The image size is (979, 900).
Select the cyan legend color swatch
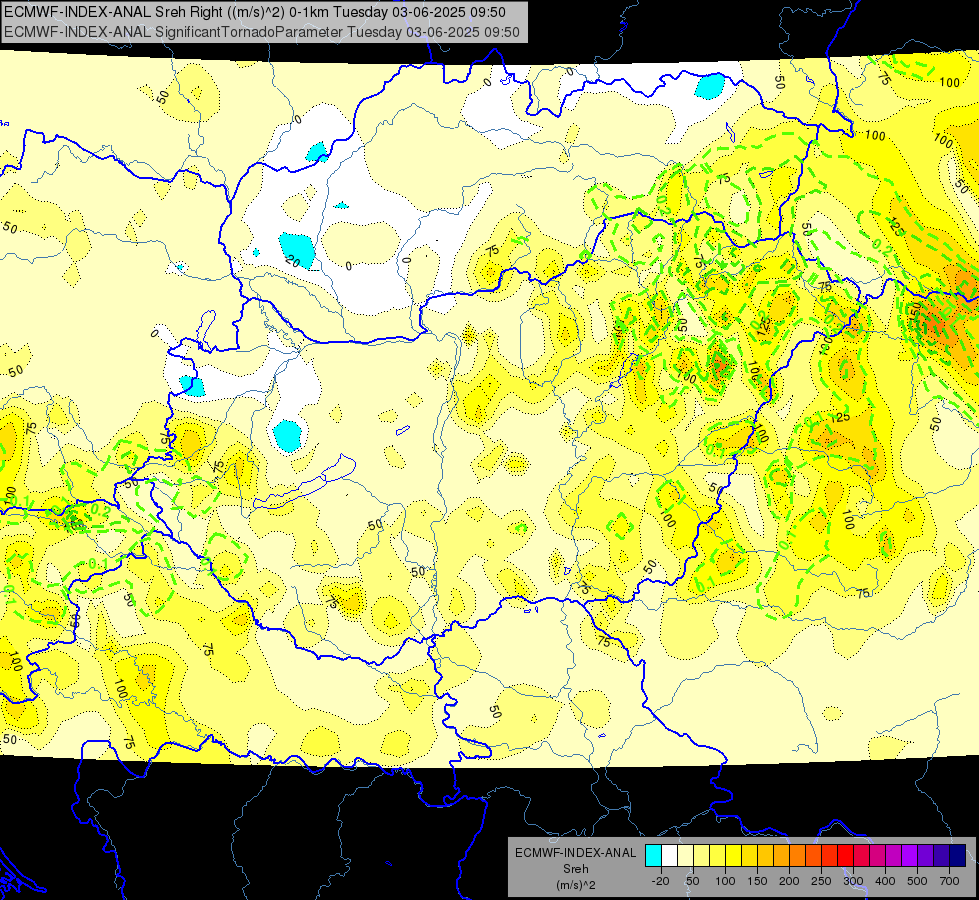654,856
